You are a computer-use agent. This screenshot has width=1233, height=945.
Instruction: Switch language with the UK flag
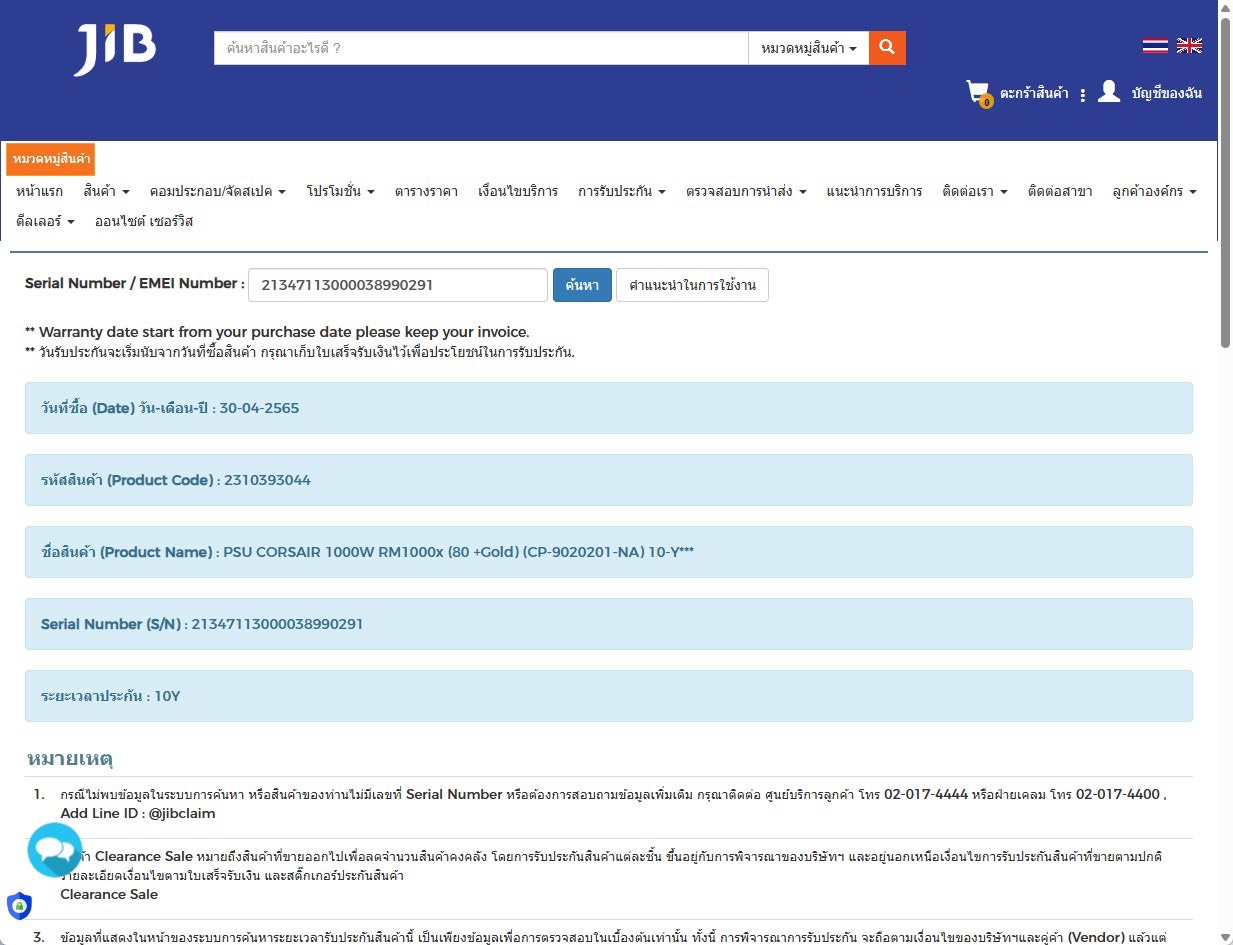click(x=1189, y=45)
